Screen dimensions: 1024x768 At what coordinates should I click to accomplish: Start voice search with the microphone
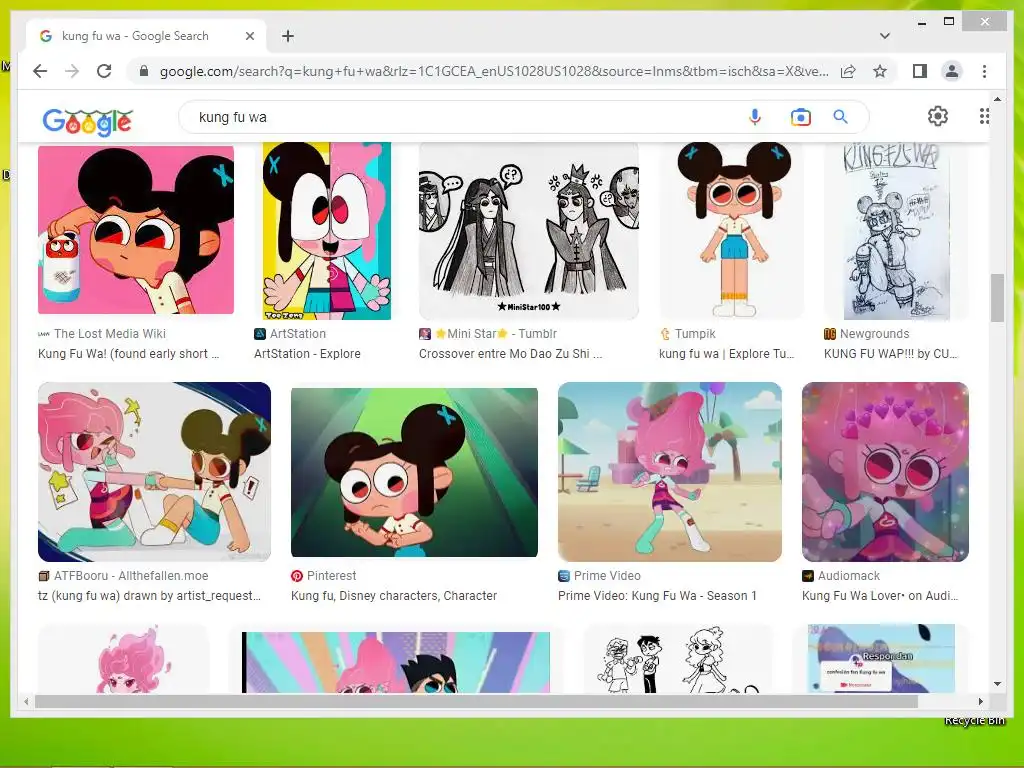coord(754,117)
